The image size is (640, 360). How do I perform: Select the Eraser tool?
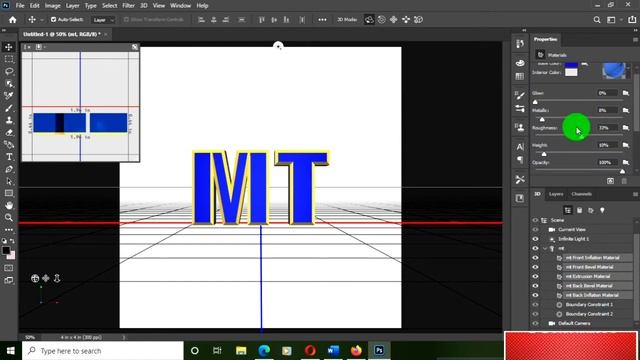[9, 133]
